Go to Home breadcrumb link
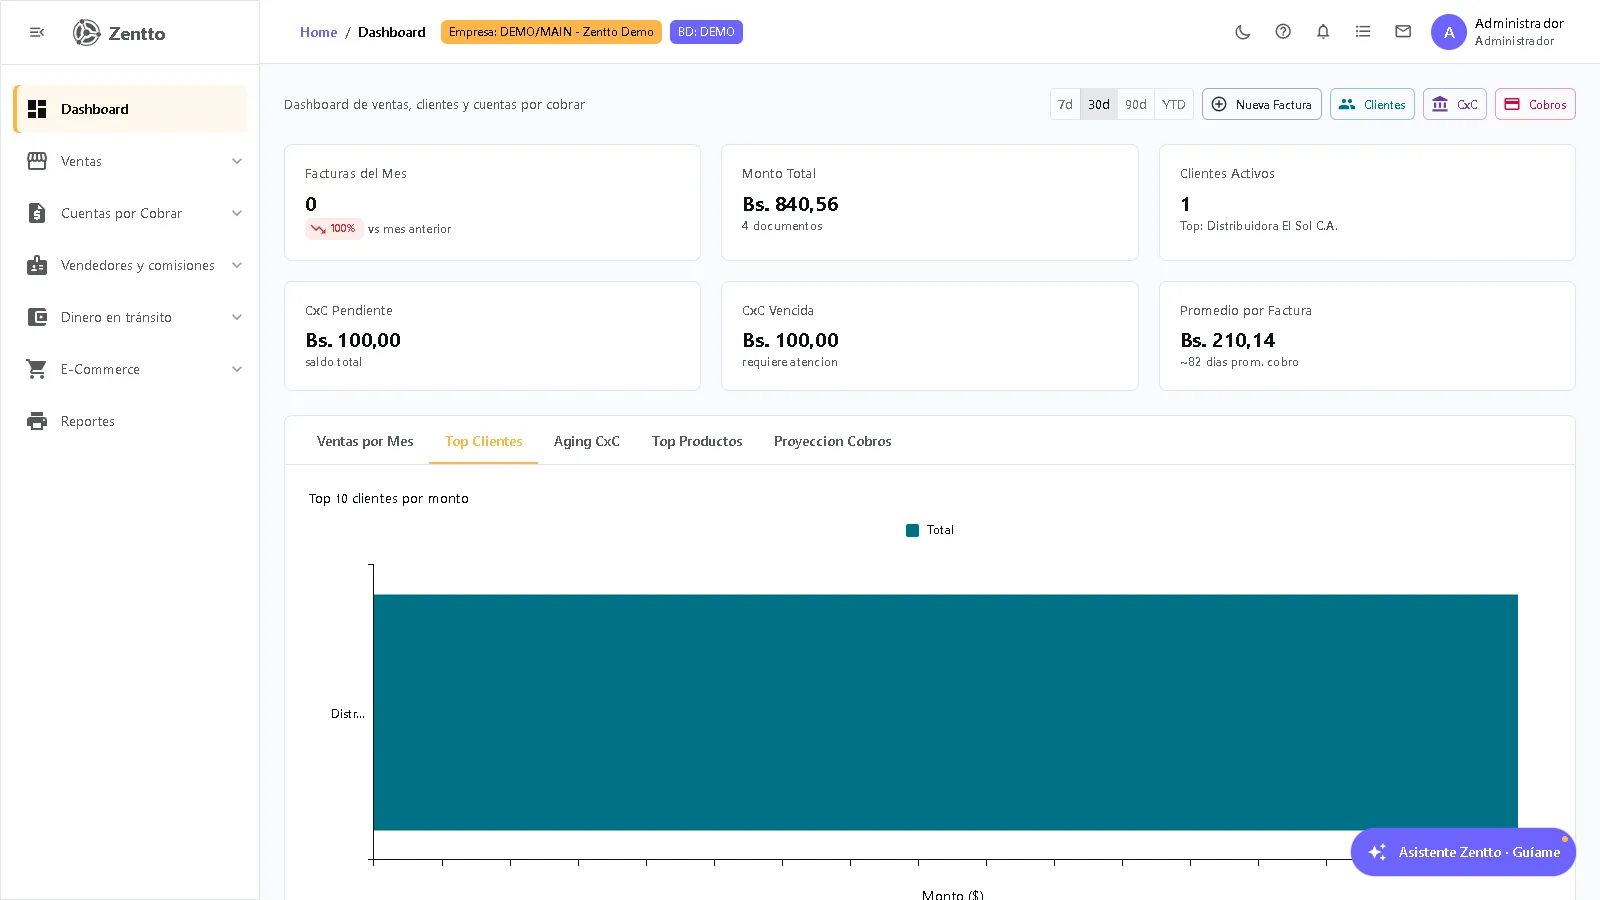Screen dimensions: 1600x900 pos(319,32)
